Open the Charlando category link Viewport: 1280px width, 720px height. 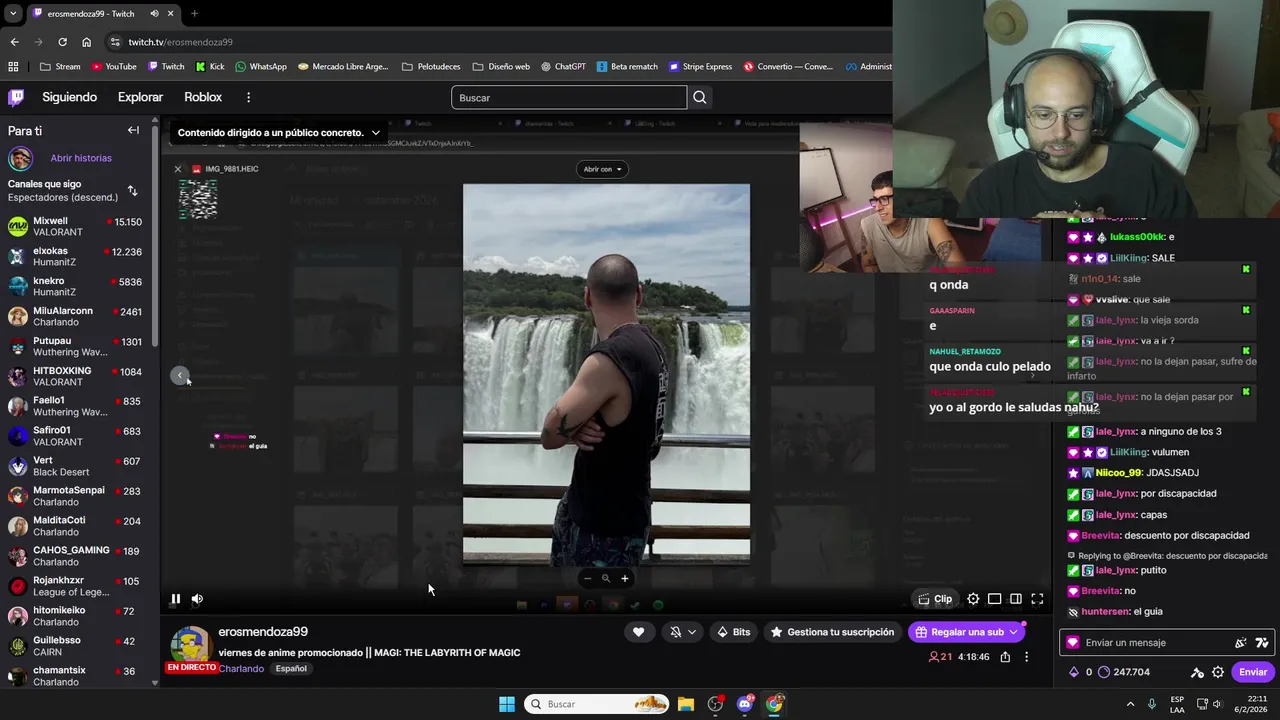(241, 669)
